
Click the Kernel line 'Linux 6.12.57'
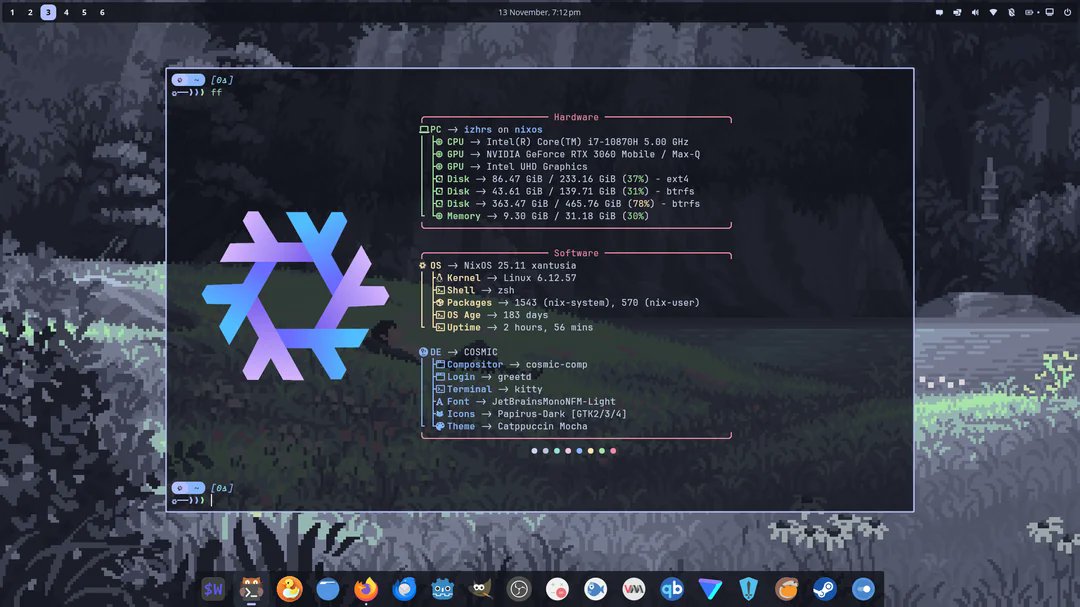(505, 278)
